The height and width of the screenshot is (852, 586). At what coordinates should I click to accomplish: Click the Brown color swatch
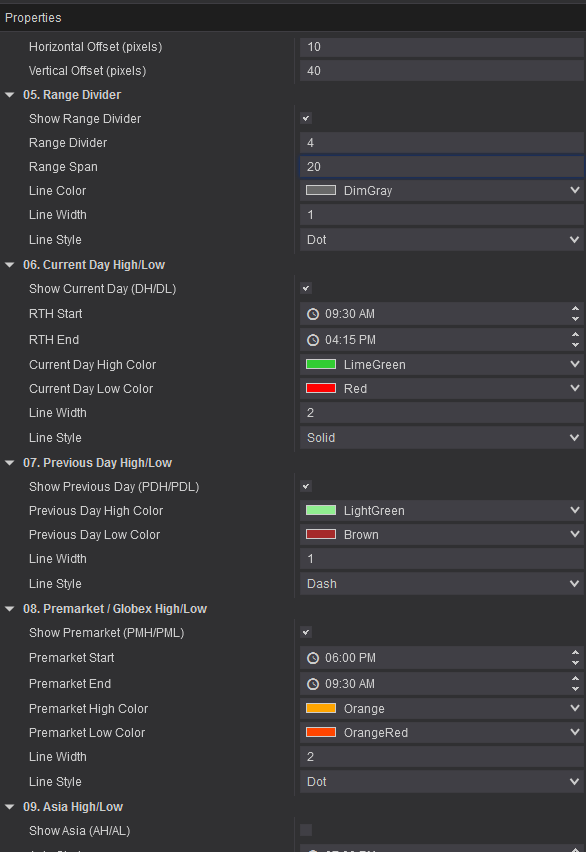(x=321, y=535)
